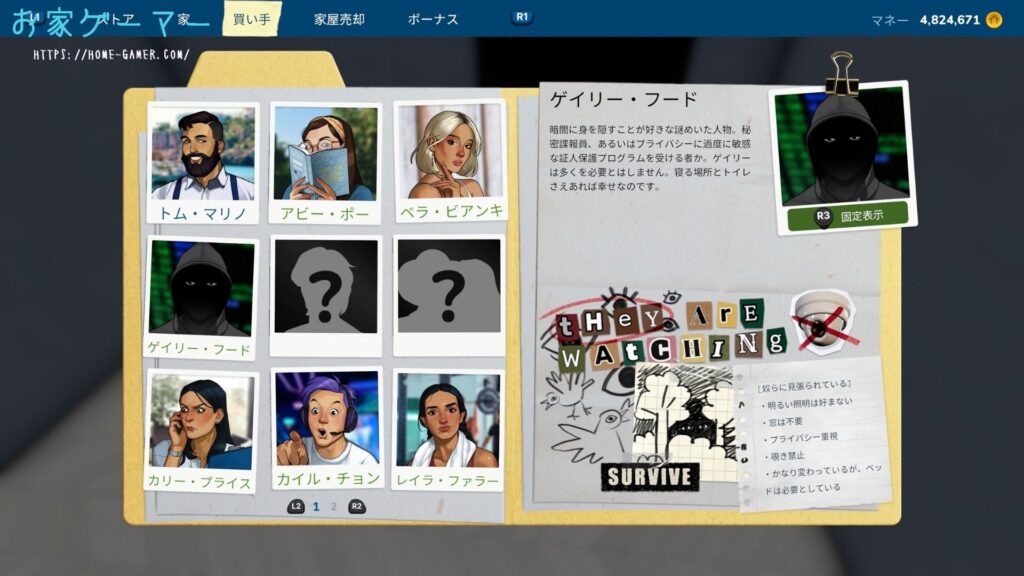The image size is (1024, 576).
Task: Click the note line 明るい照明は好まない
Action: click(x=808, y=404)
